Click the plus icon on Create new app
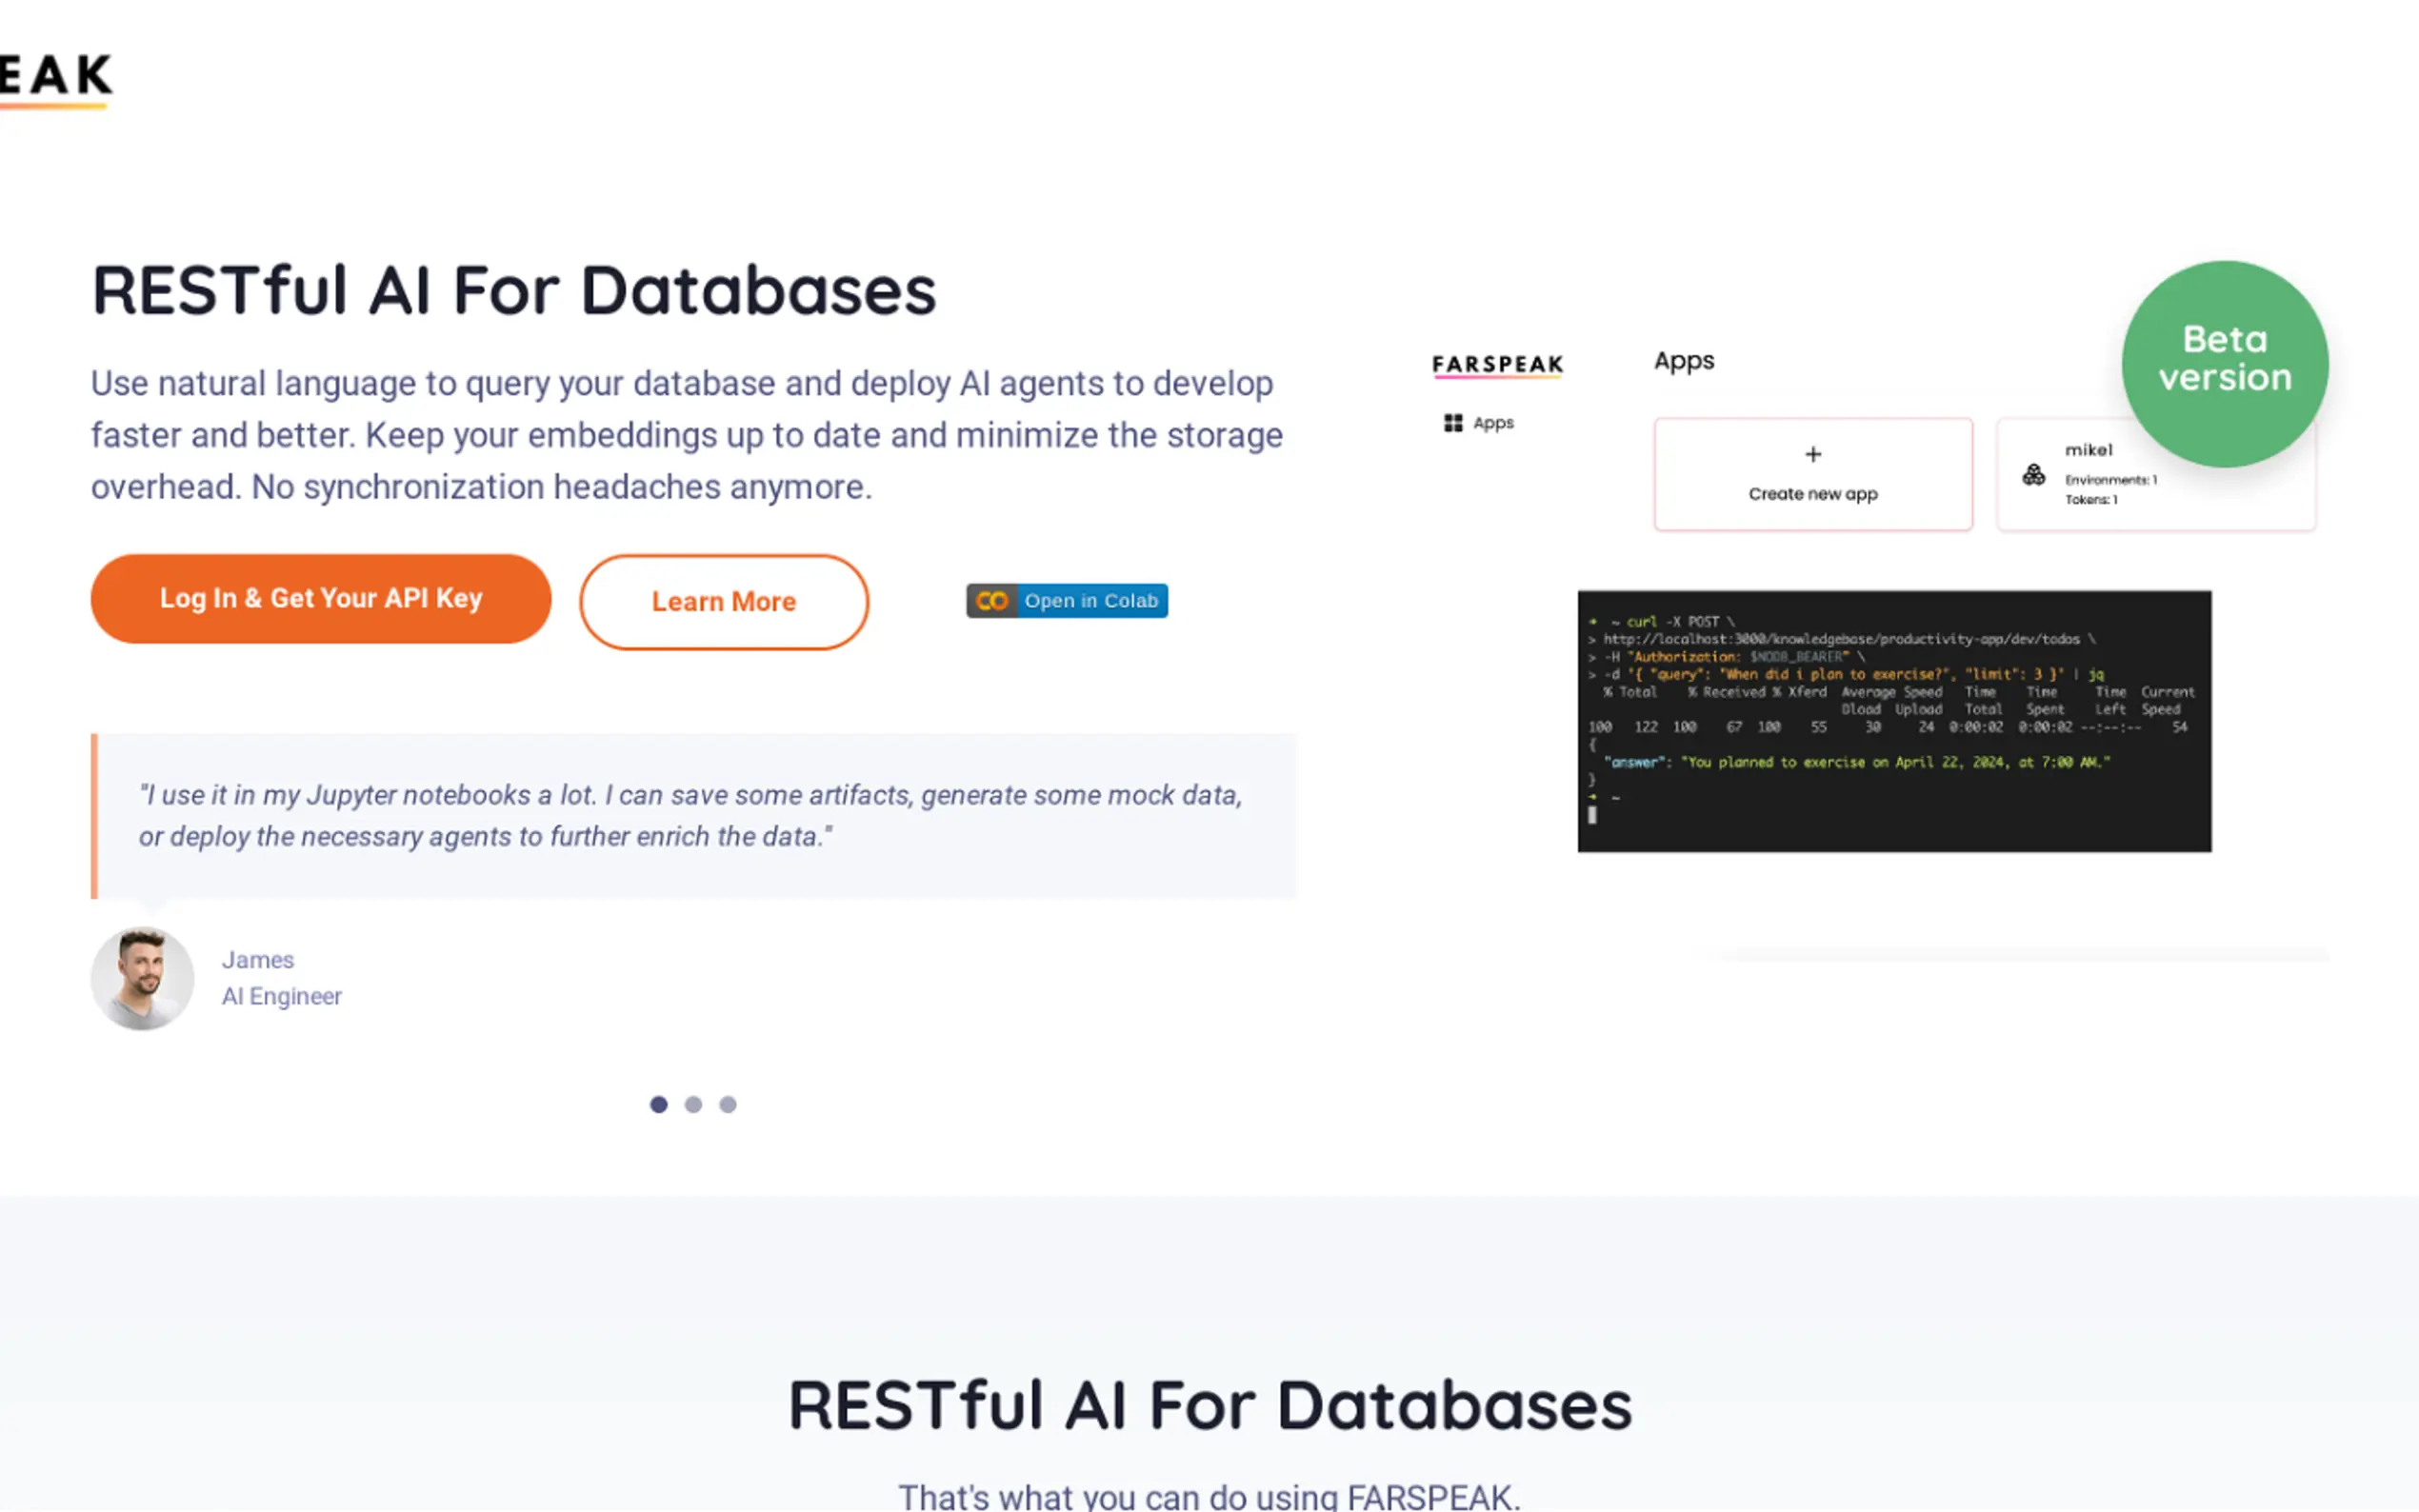This screenshot has height=1512, width=2419. (1812, 455)
